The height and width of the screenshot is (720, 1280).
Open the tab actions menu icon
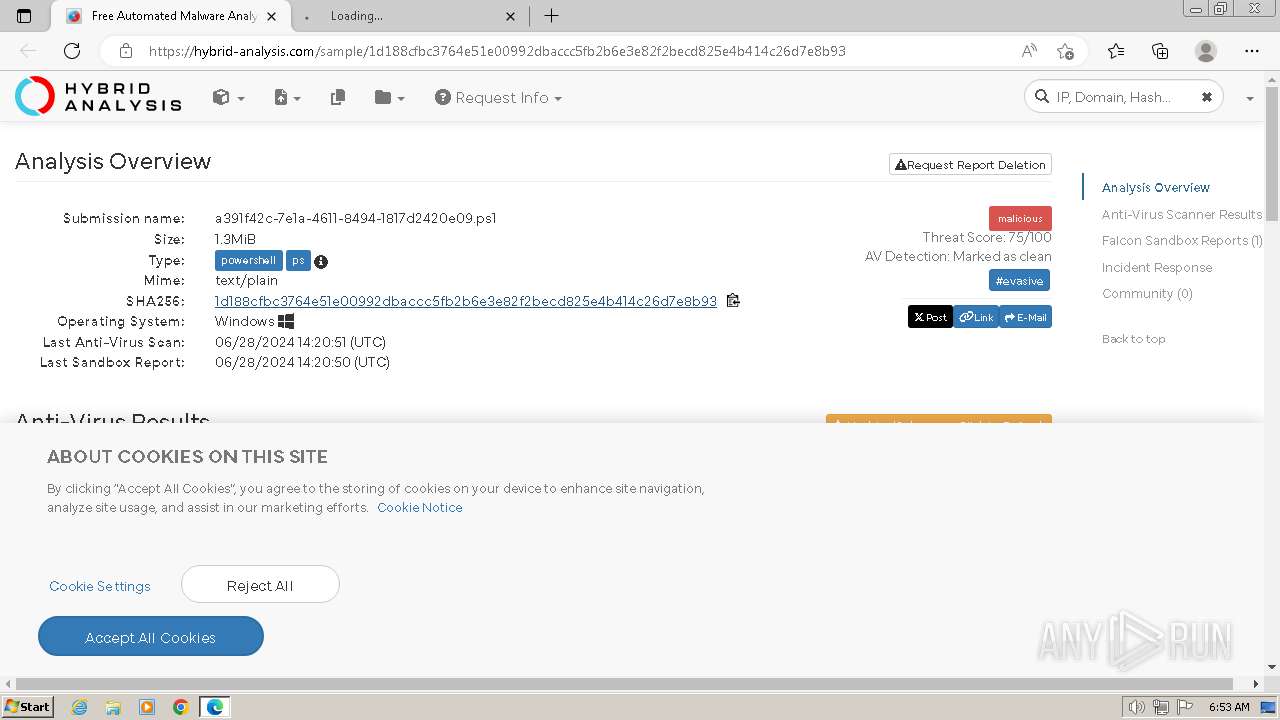click(24, 16)
